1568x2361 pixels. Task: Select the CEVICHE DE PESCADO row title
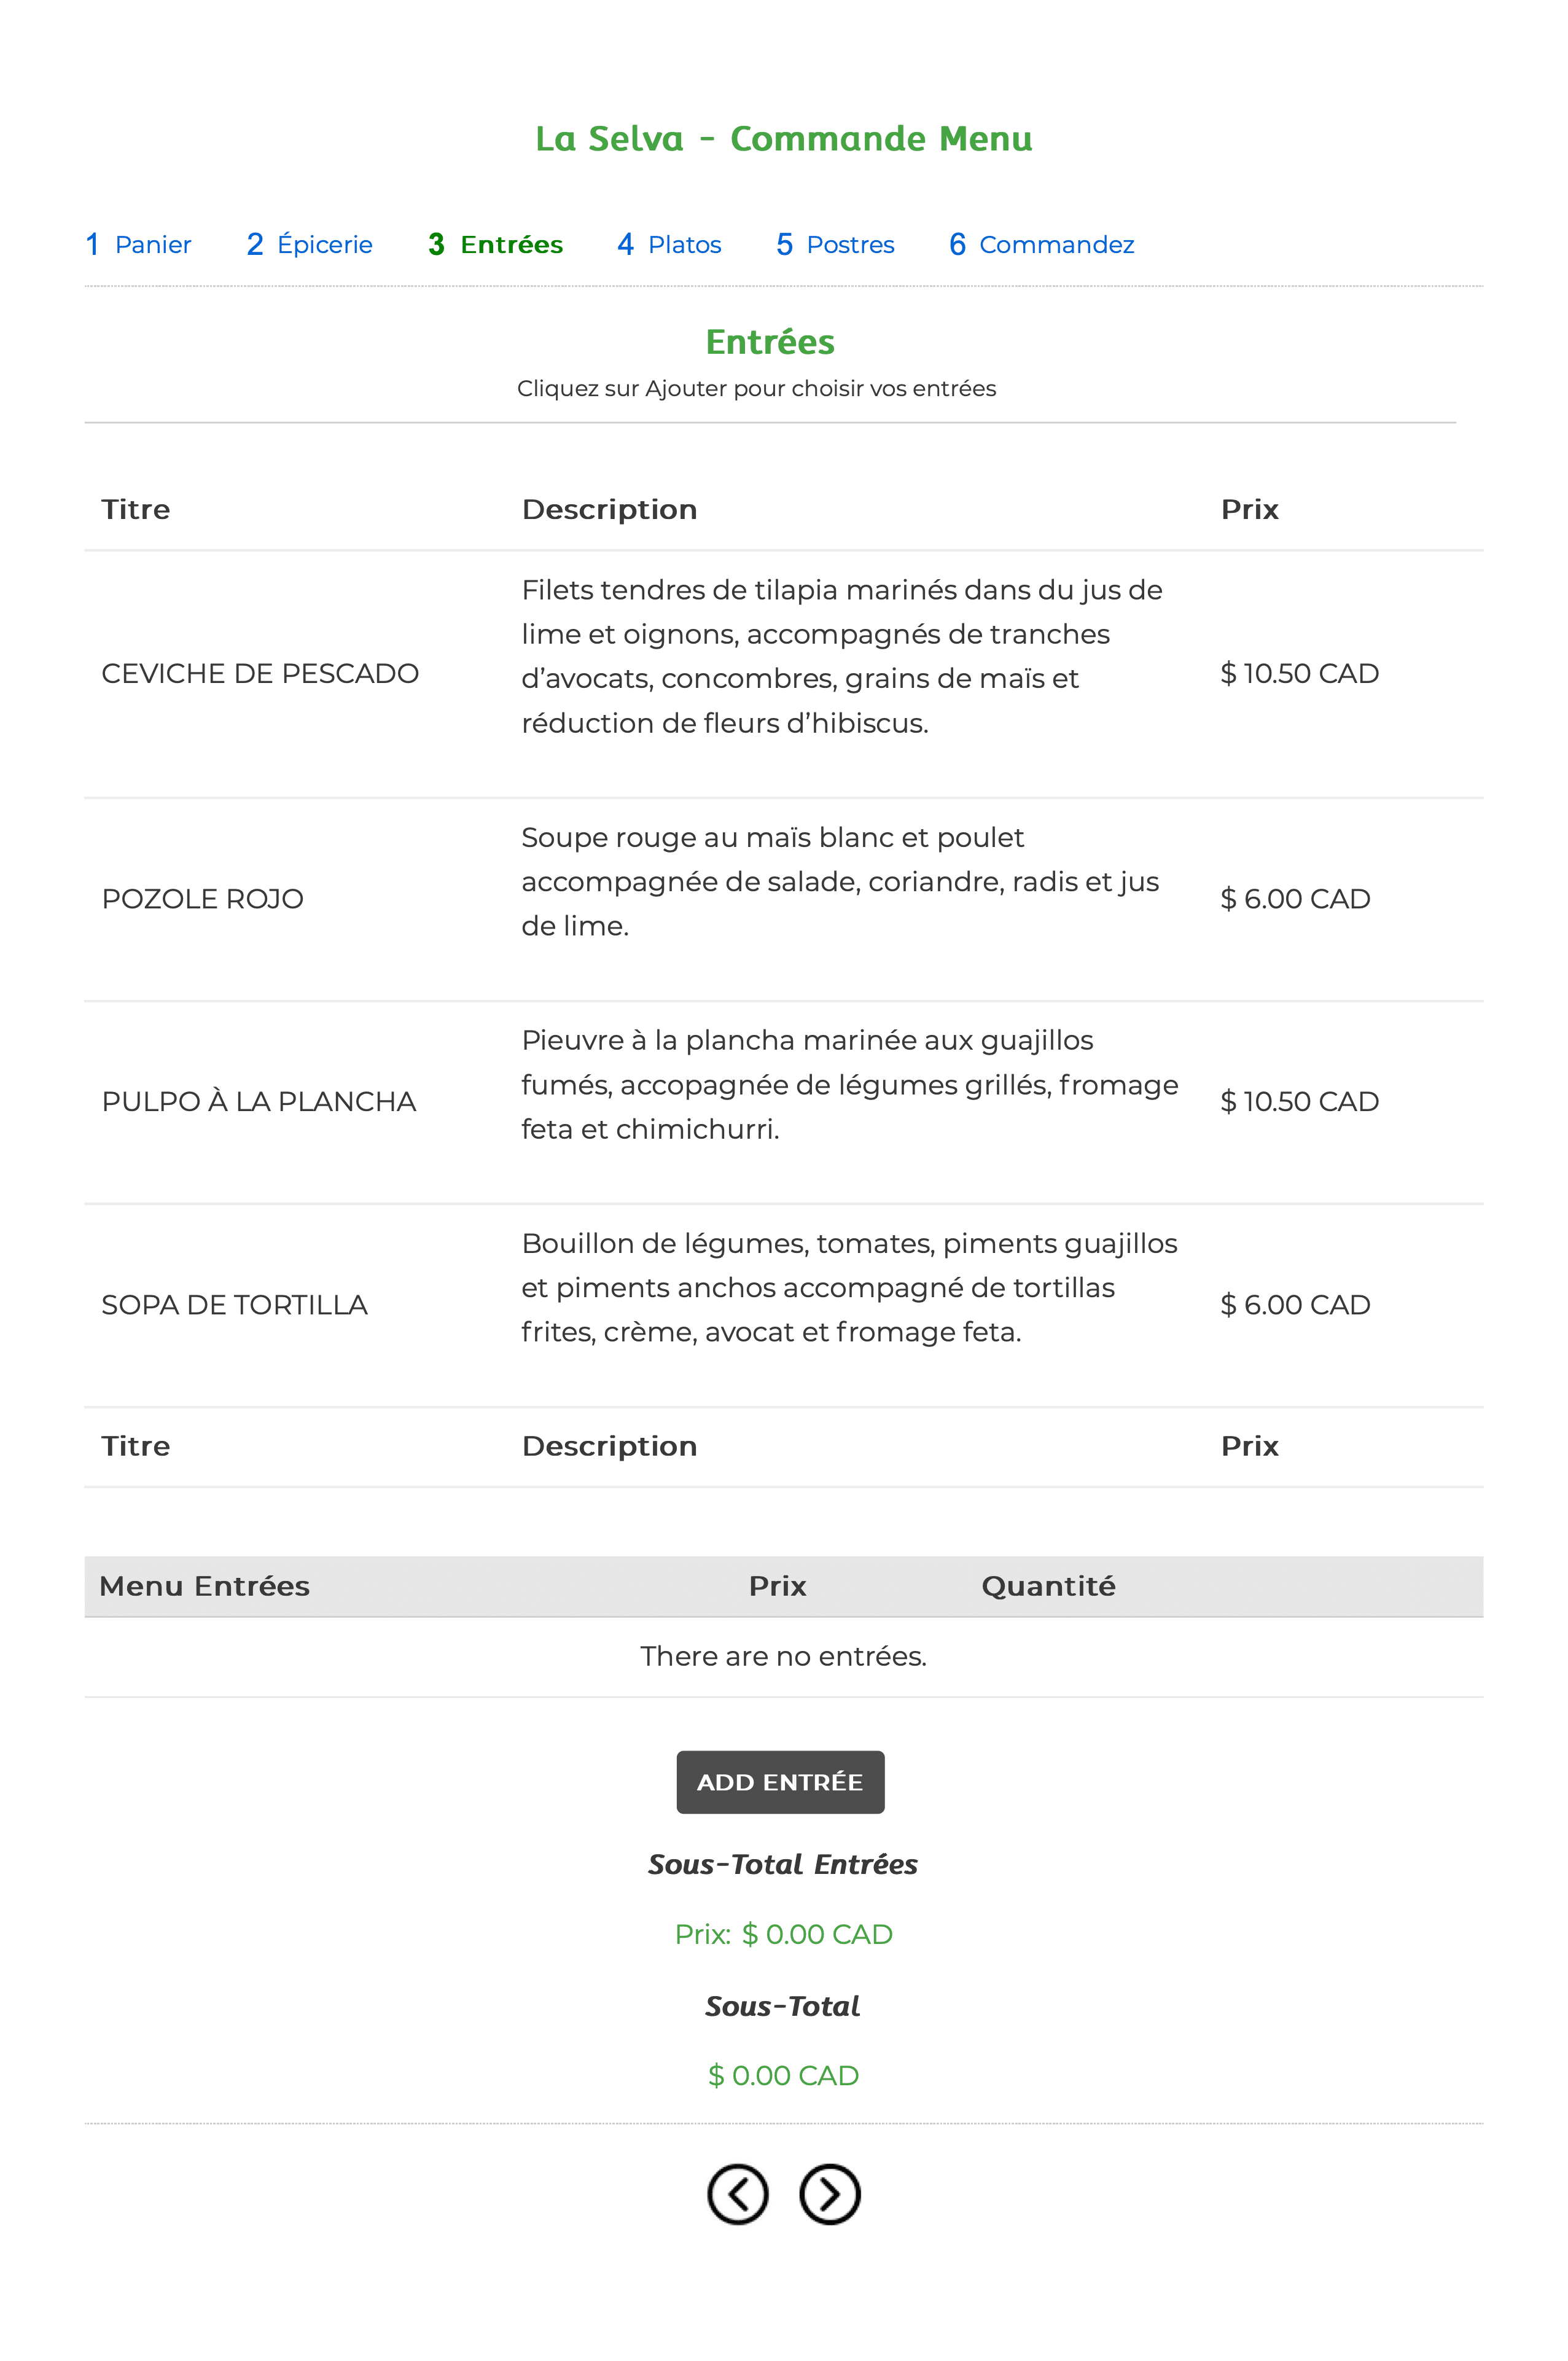[260, 673]
